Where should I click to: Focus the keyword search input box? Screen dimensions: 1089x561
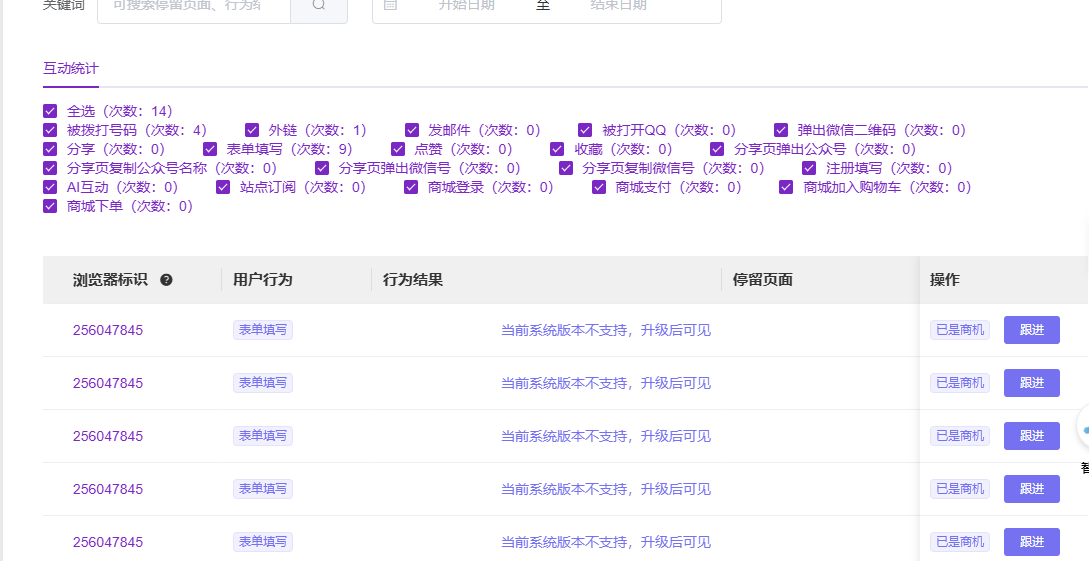[193, 6]
